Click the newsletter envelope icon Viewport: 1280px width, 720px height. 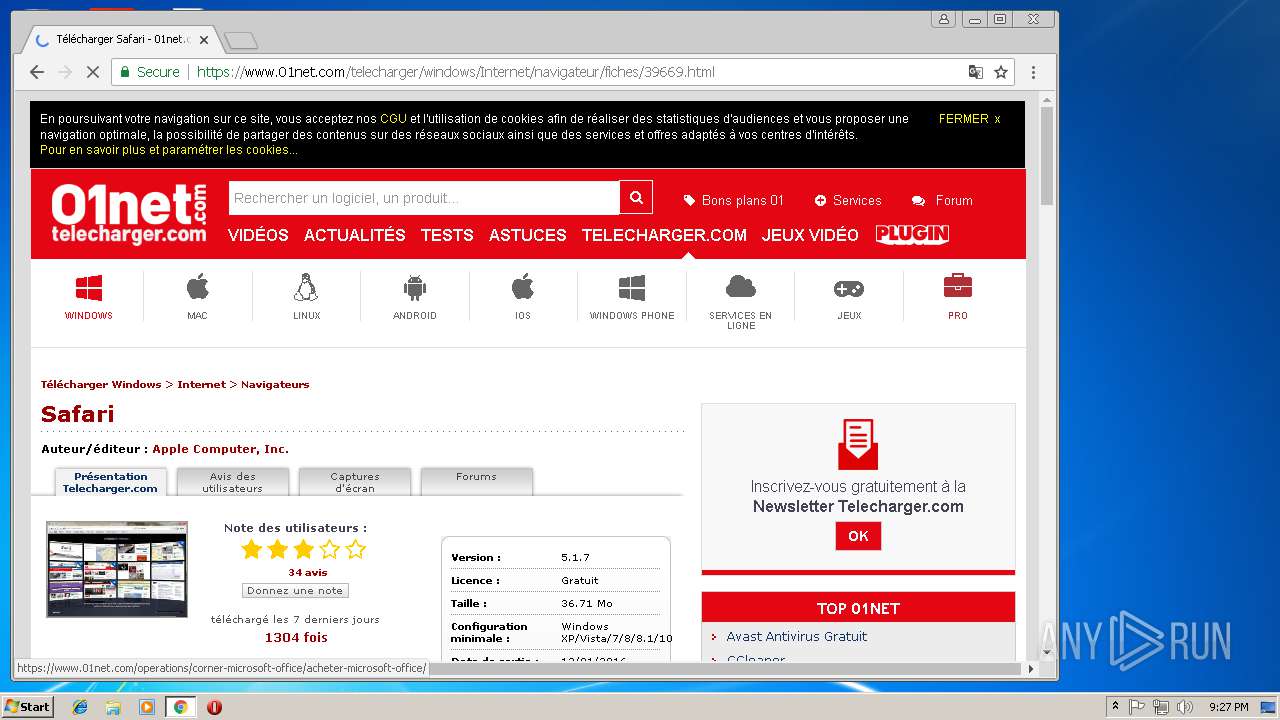point(858,444)
